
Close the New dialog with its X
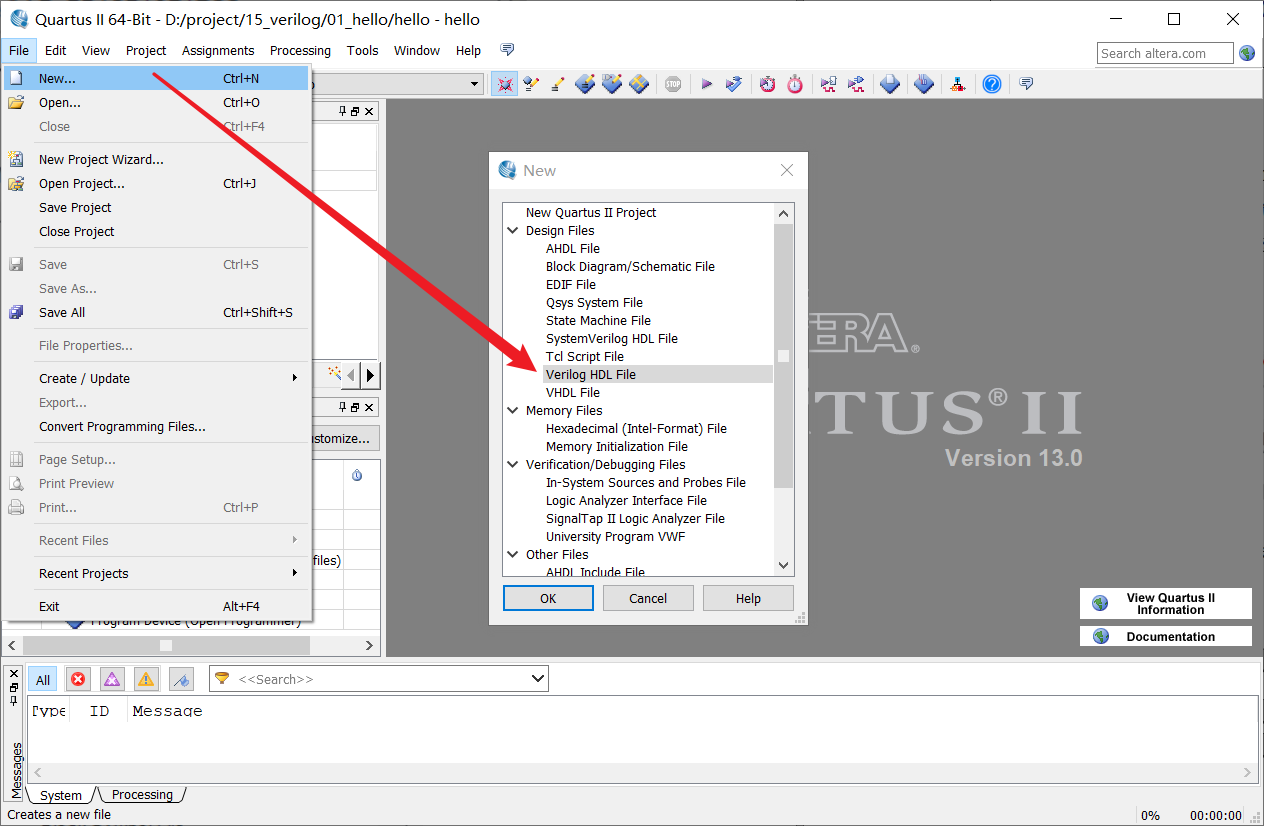click(x=787, y=170)
